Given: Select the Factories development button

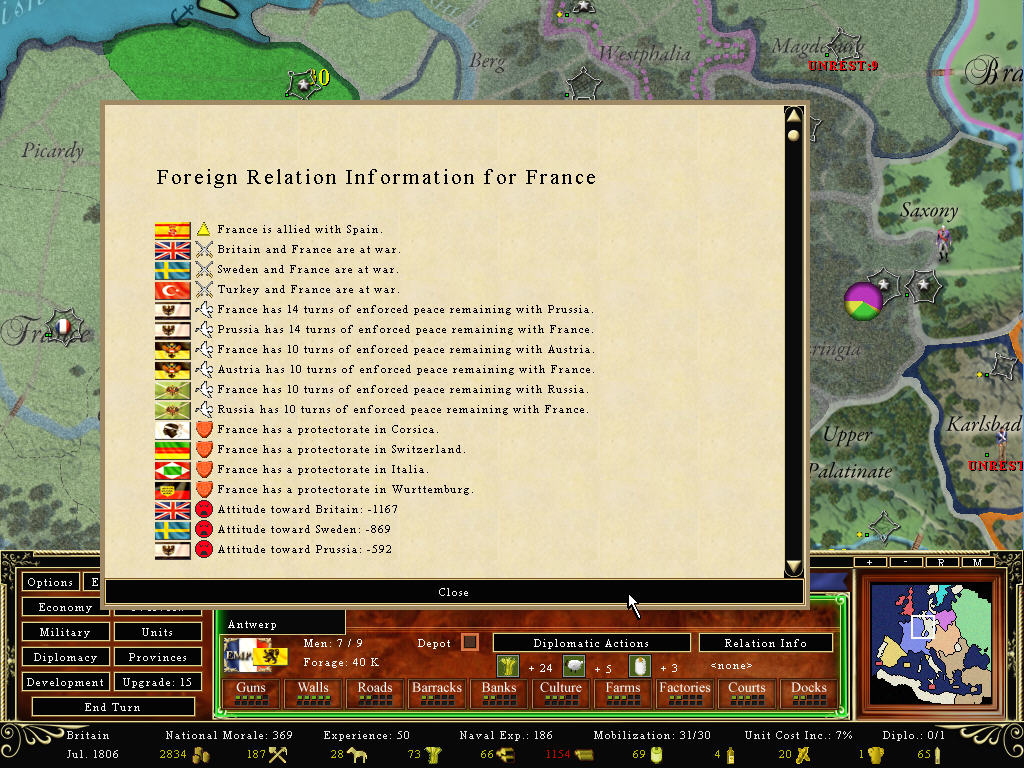Looking at the screenshot, I should pyautogui.click(x=684, y=693).
